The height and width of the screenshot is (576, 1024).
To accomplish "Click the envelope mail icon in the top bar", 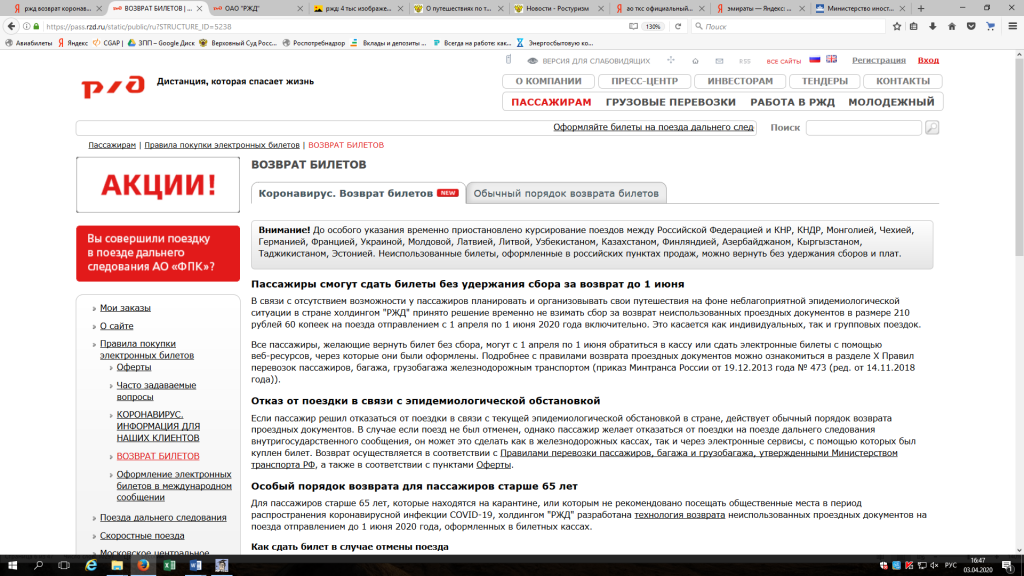I will 719,61.
